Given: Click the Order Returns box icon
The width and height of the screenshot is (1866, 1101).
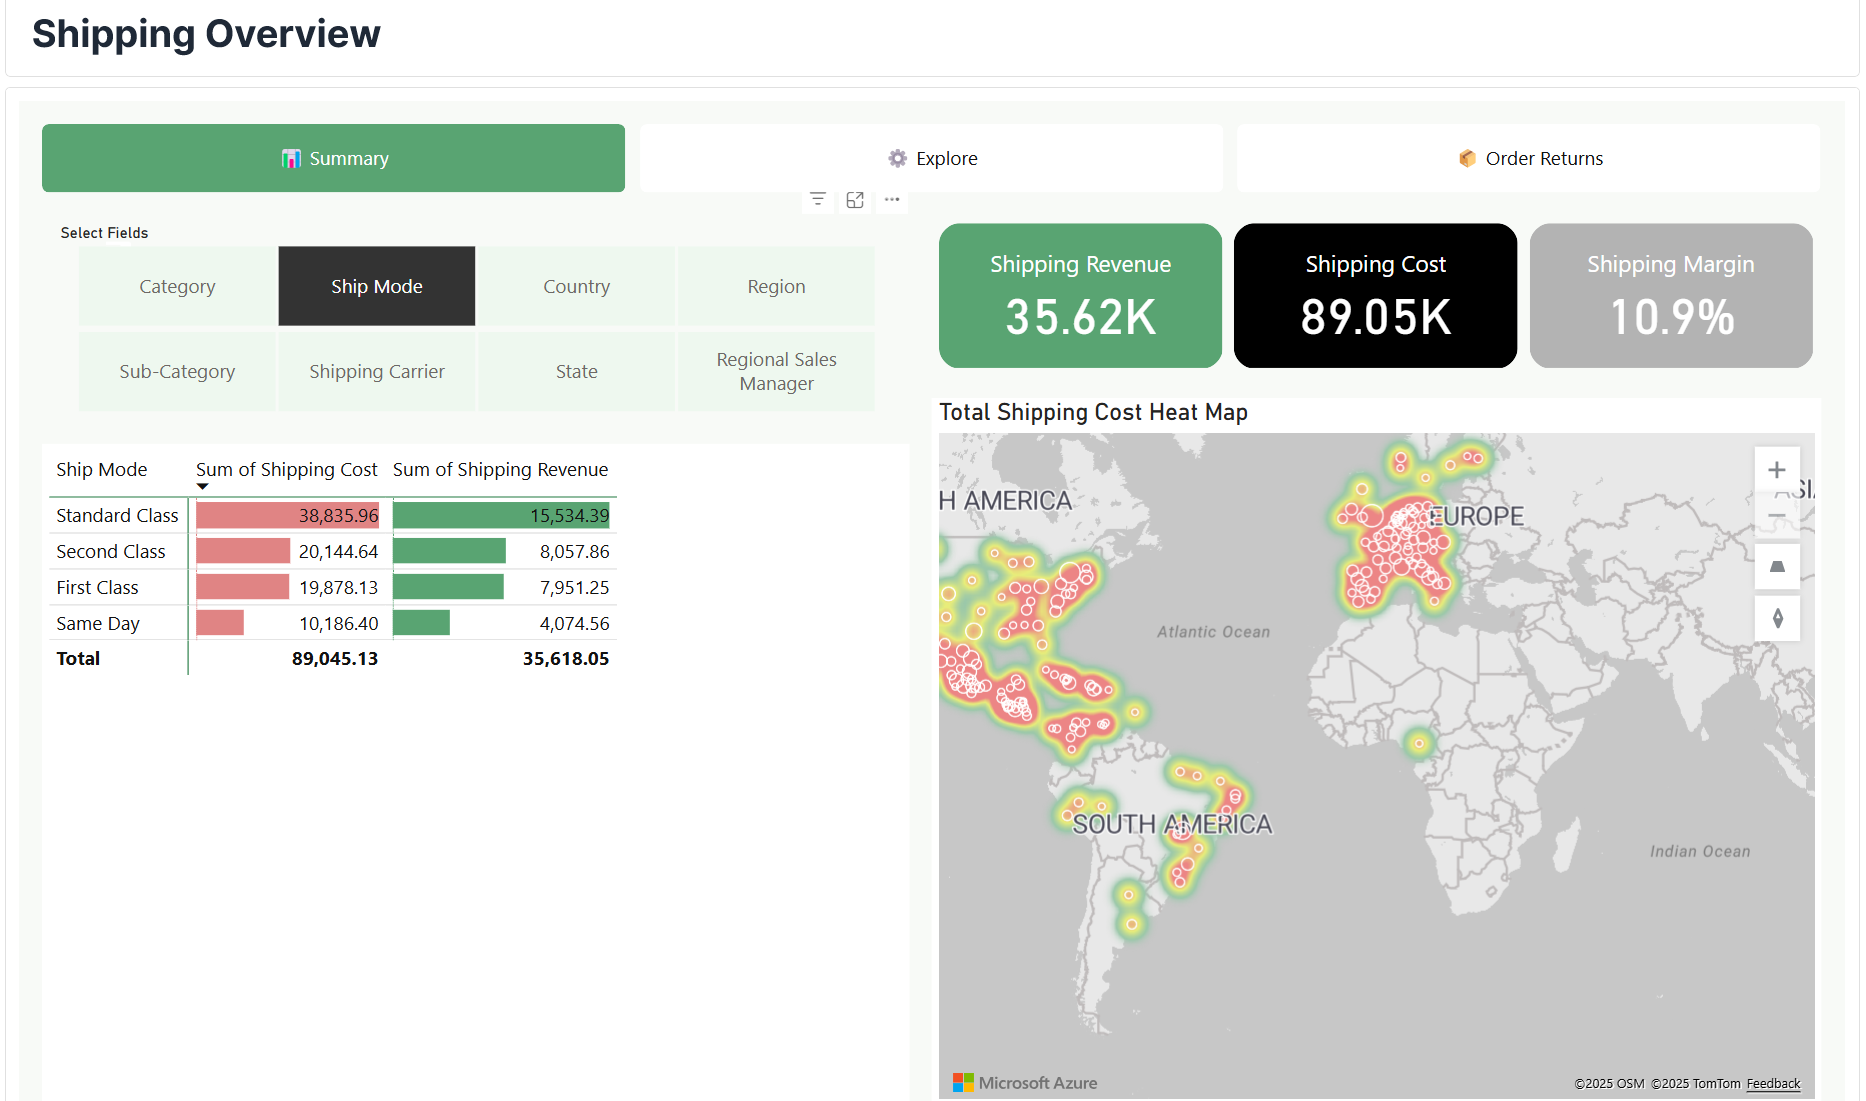Looking at the screenshot, I should 1467,158.
